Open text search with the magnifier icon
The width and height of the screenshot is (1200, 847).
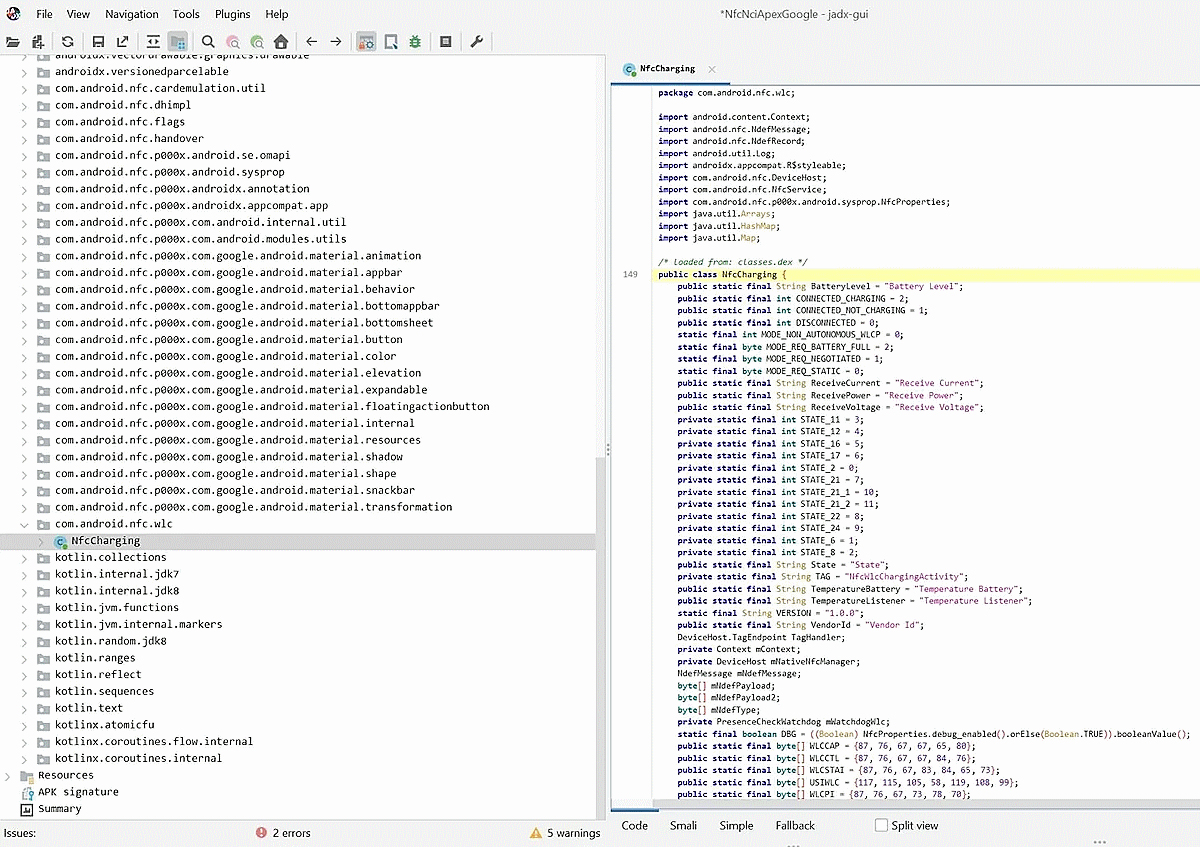(208, 42)
